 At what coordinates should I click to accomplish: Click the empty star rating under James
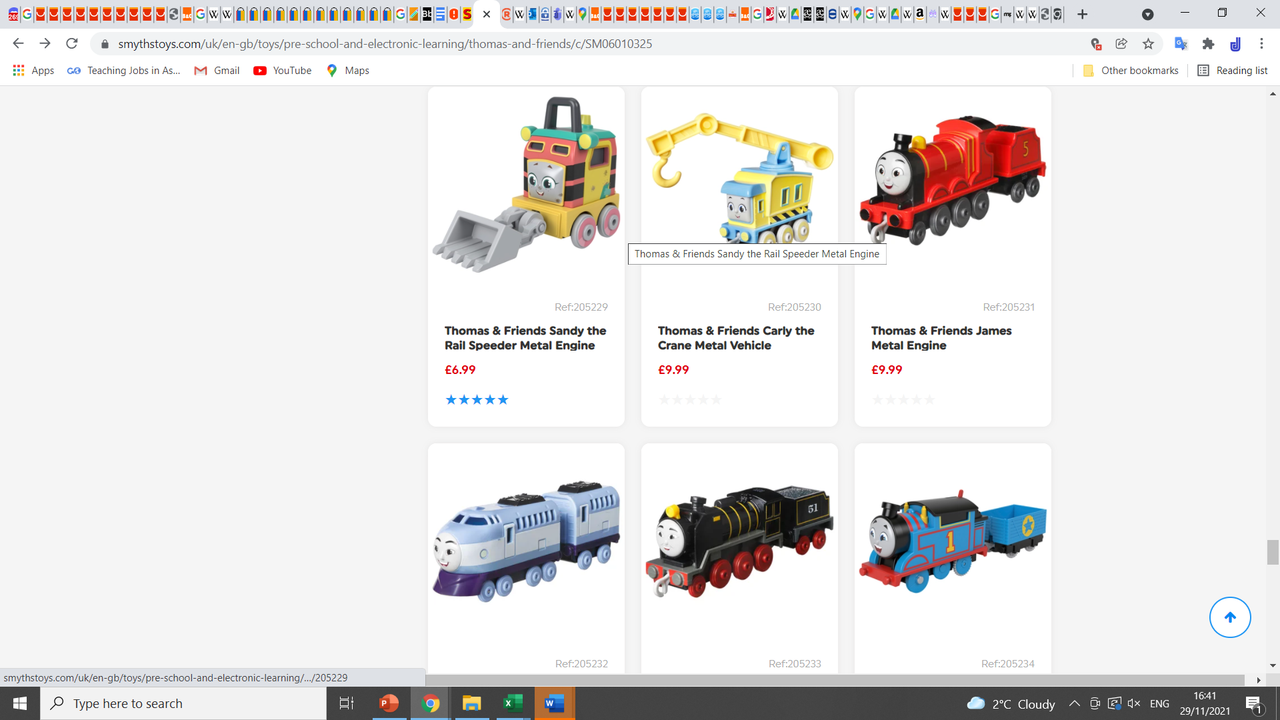point(903,400)
